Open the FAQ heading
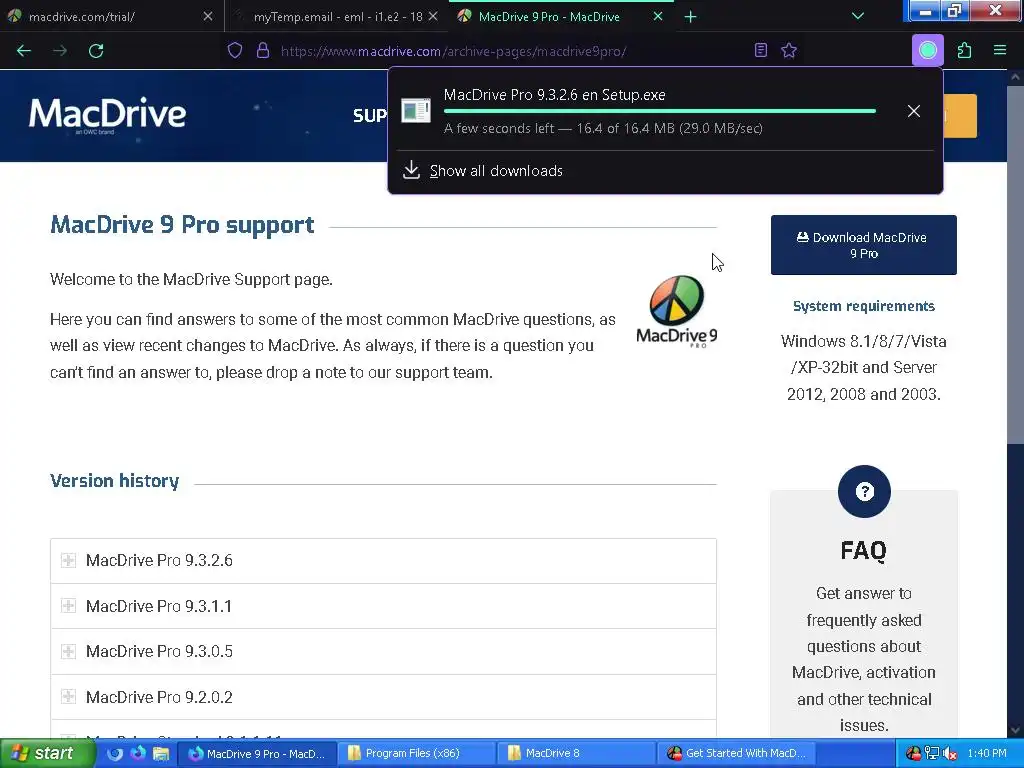Image resolution: width=1024 pixels, height=768 pixels. 863,551
